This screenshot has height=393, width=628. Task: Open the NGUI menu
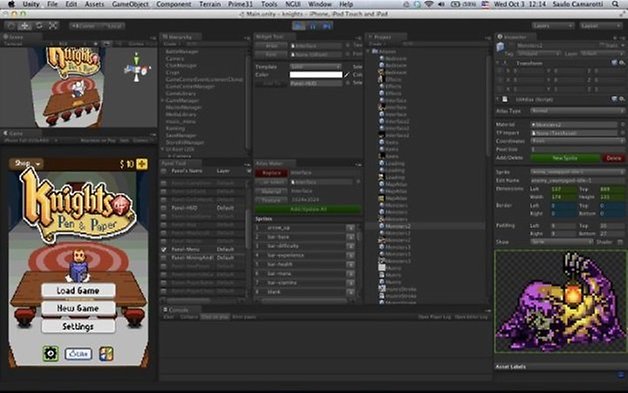point(293,4)
